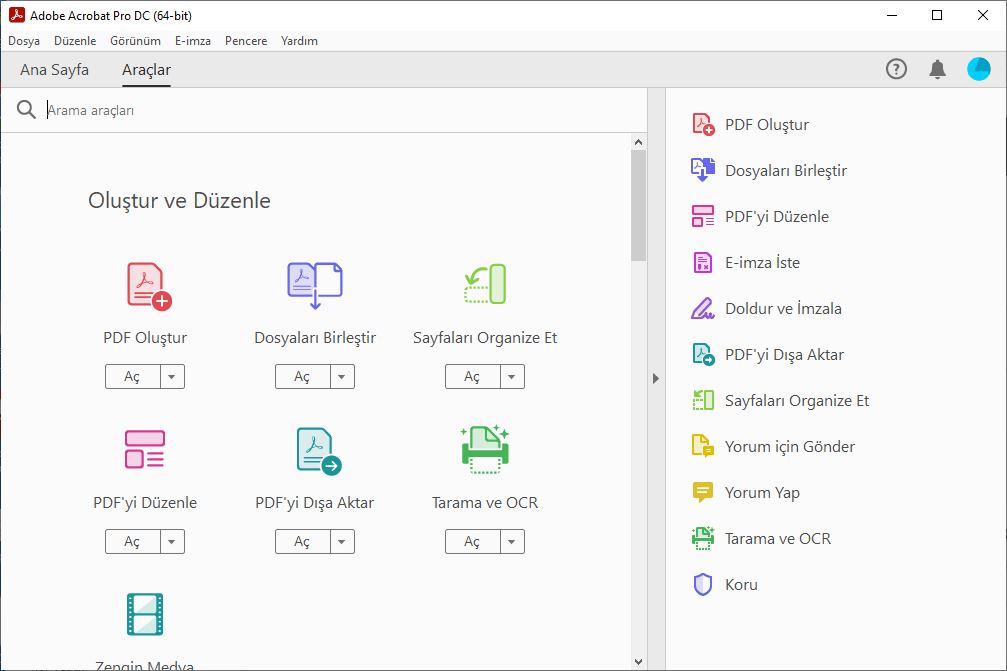1007x671 pixels.
Task: Click the PDF'yi Düzenle icon in the tools grid
Action: click(144, 449)
